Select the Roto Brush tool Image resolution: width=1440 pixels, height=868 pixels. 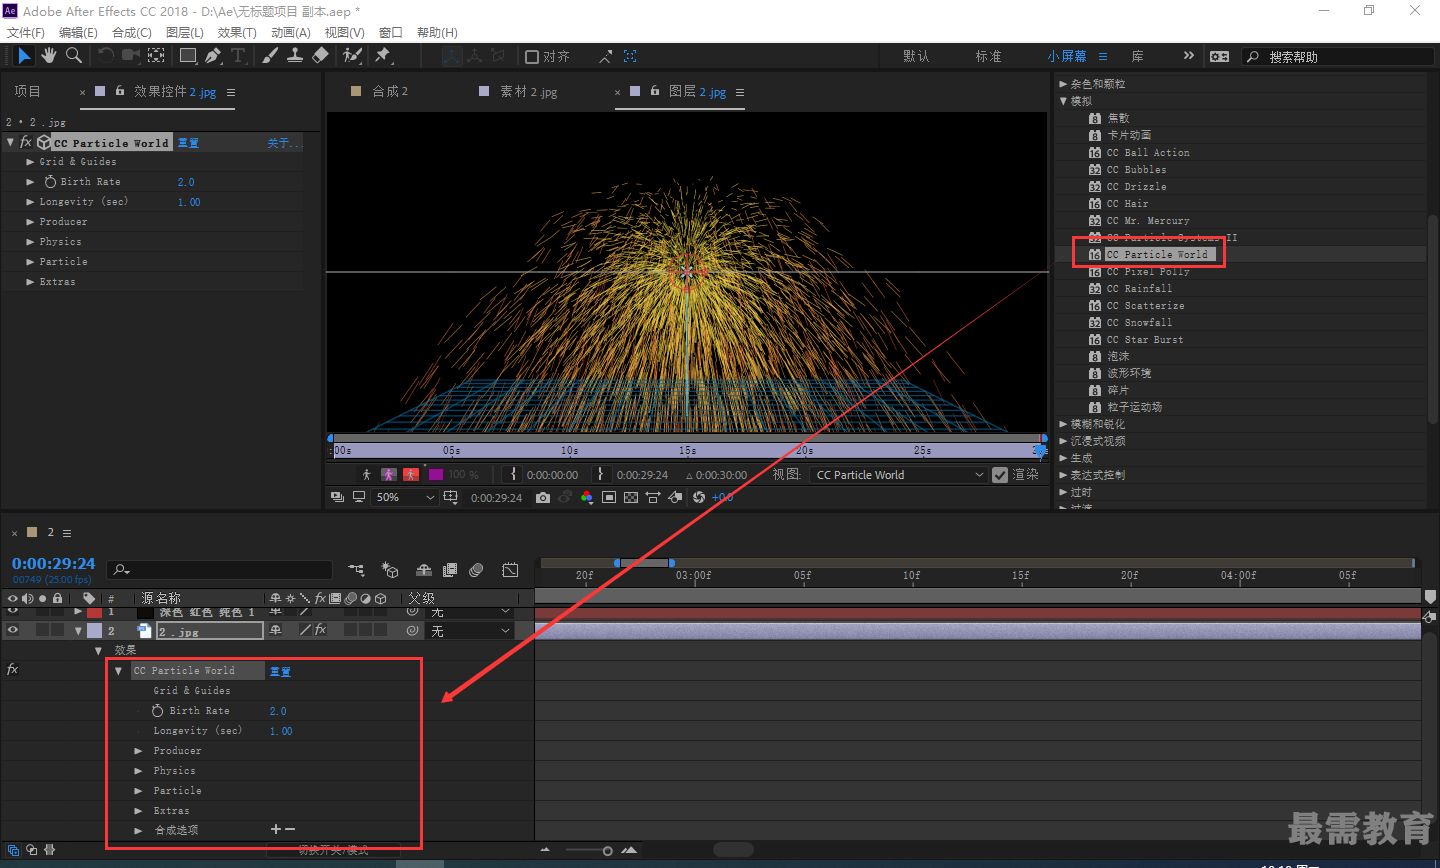(x=352, y=56)
